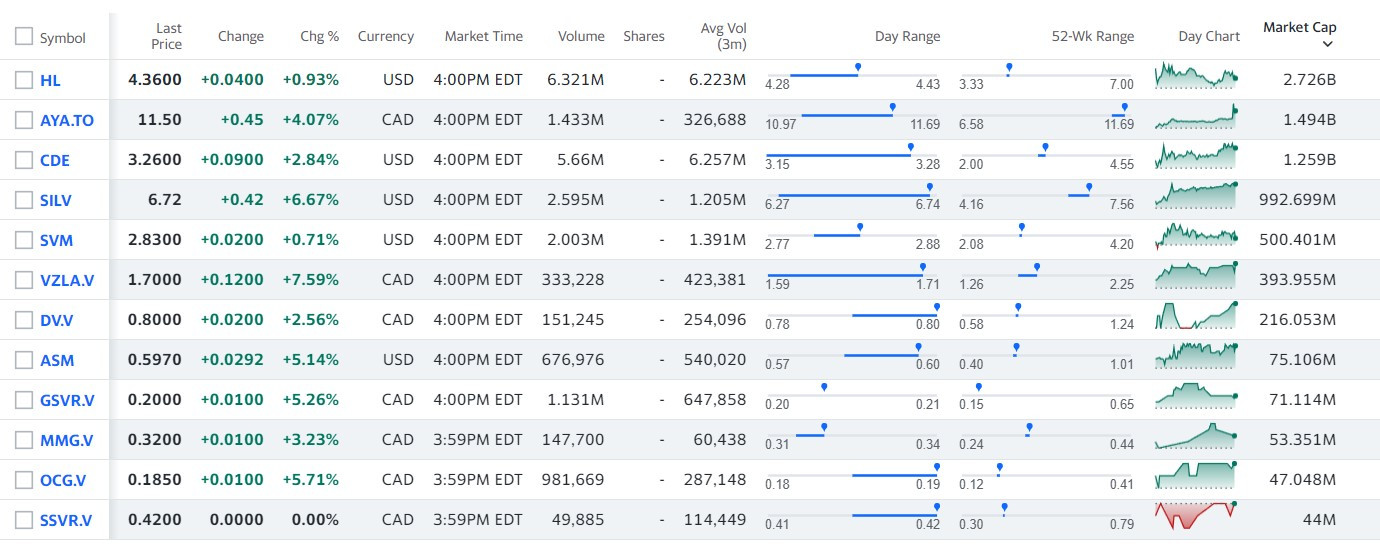Click the MMG.V day chart thumbnail

pyautogui.click(x=1196, y=438)
